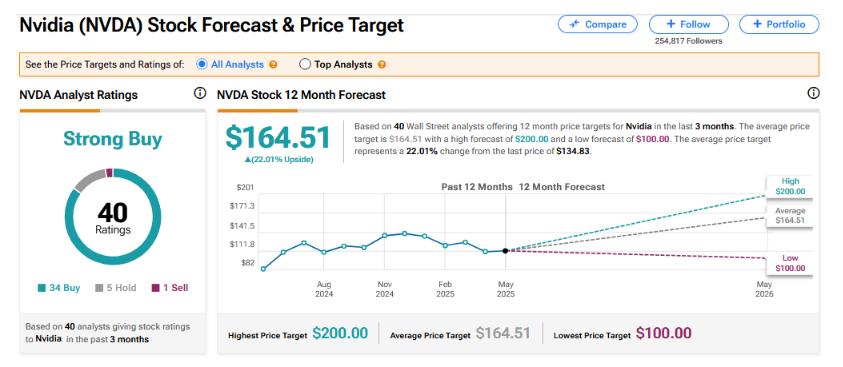Click the Low $100.00 forecast label
The height and width of the screenshot is (367, 843).
coord(789,263)
